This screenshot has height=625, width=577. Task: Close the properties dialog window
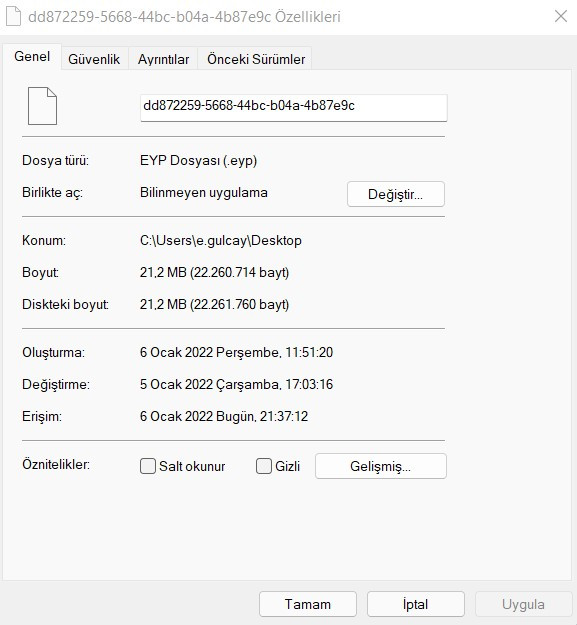point(561,16)
